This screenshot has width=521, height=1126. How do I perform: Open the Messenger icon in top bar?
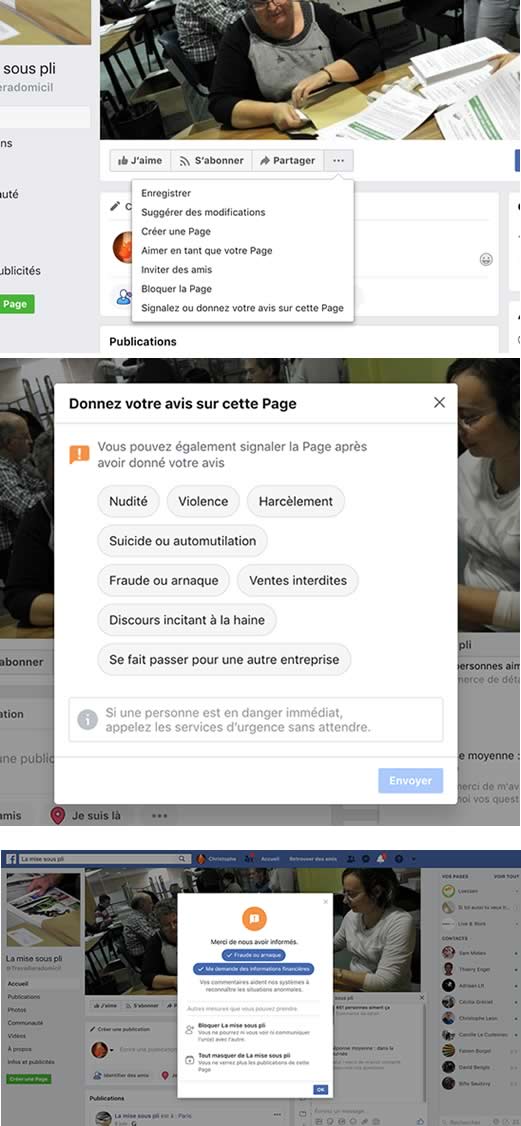coord(366,858)
